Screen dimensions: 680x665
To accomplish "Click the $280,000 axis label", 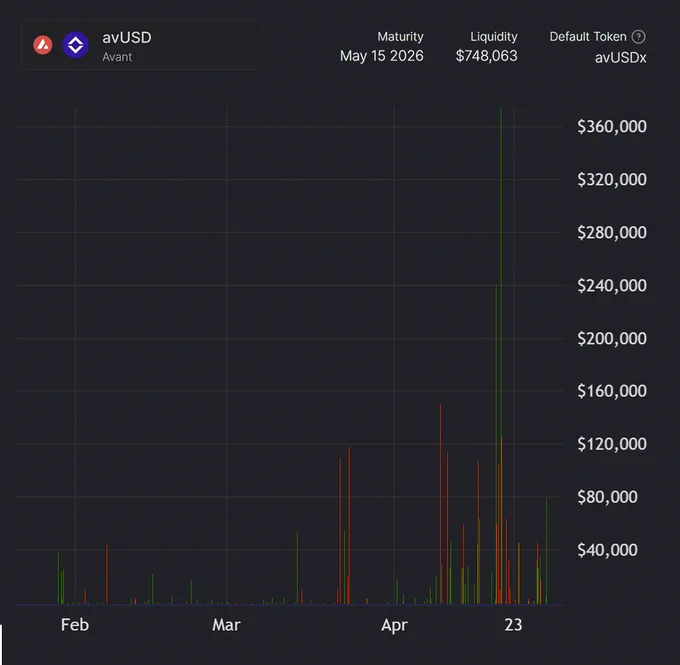I will coord(612,233).
